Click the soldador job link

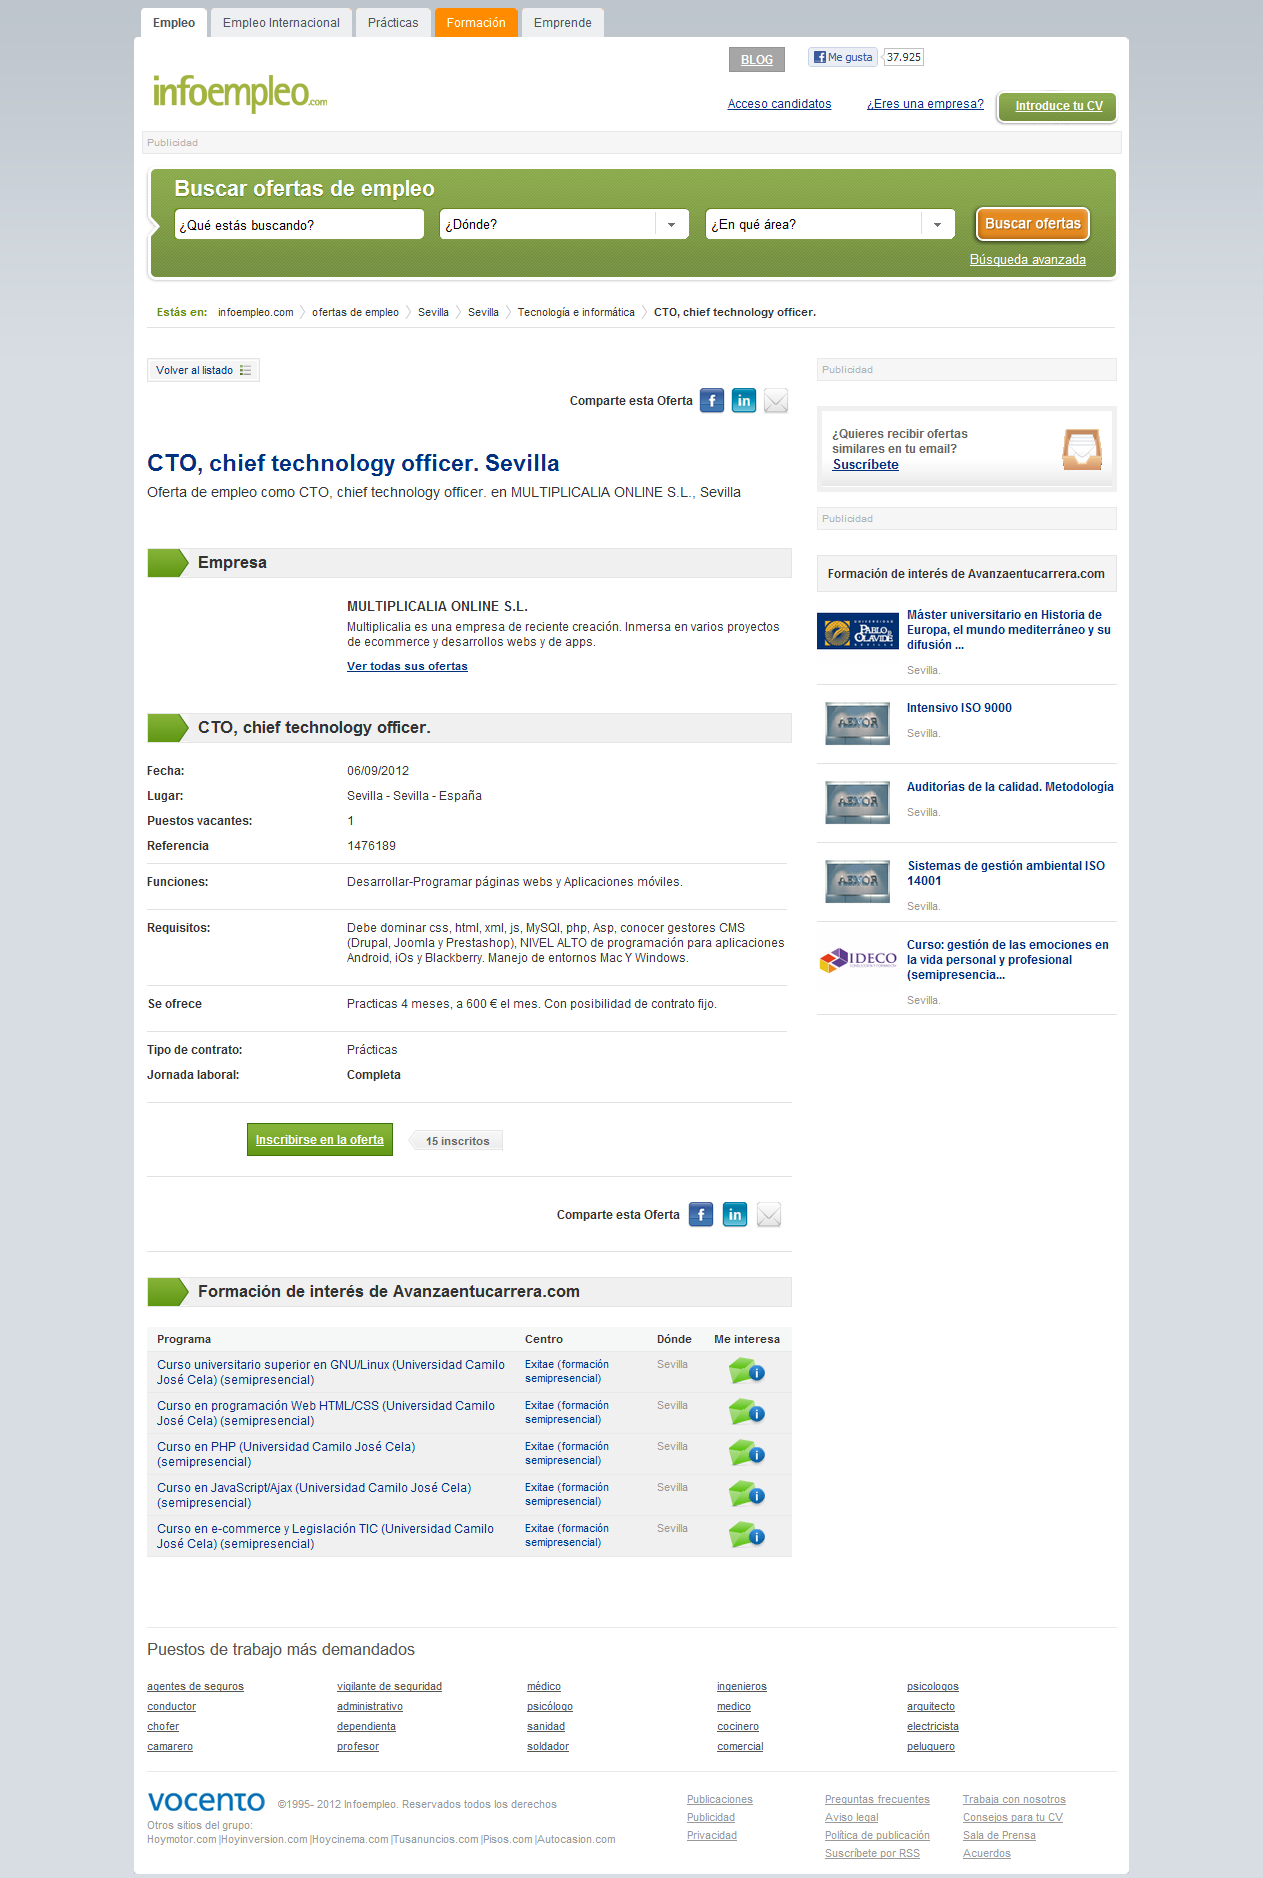point(548,1747)
